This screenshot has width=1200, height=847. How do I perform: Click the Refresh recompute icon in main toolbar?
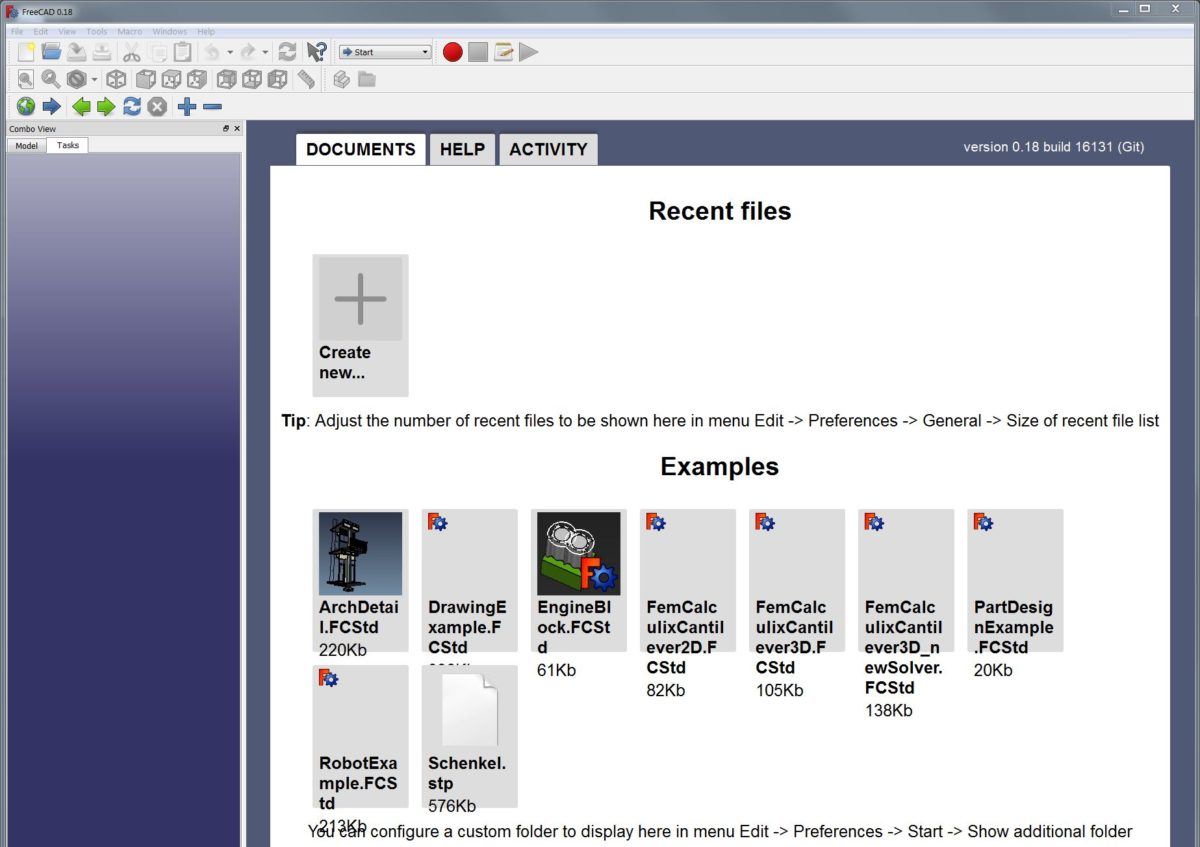pos(287,52)
